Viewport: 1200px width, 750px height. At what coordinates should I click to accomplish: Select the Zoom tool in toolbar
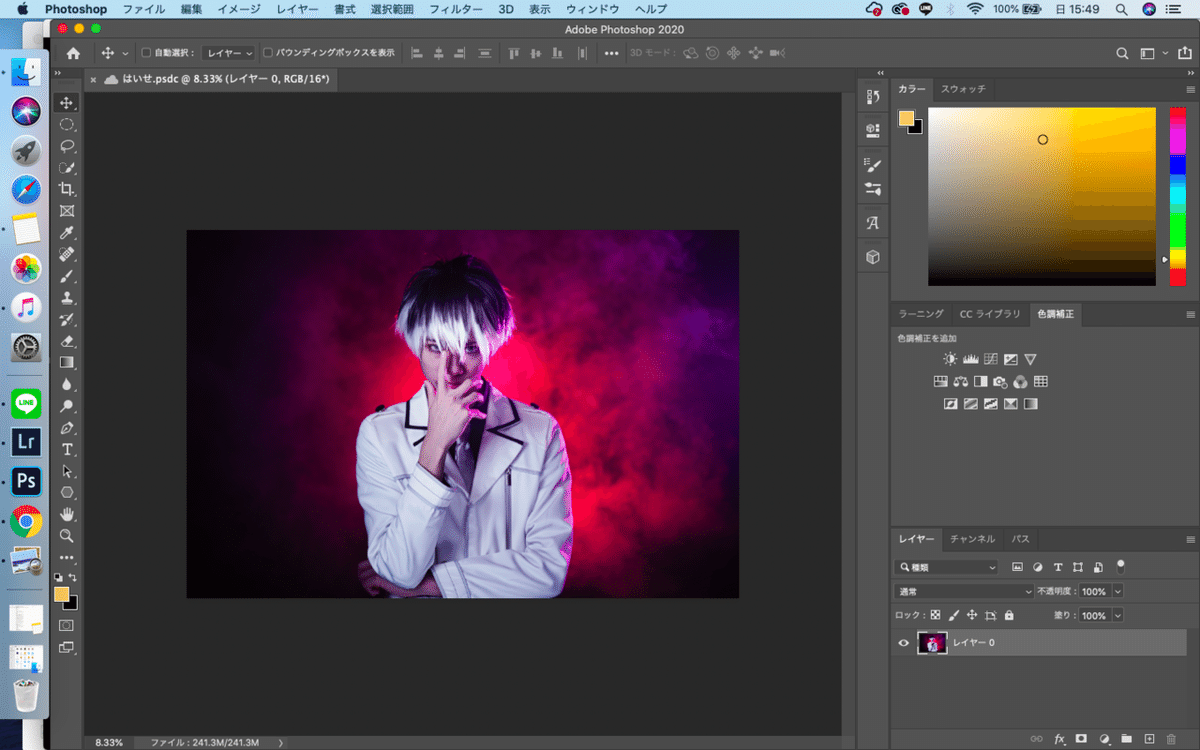tap(67, 536)
